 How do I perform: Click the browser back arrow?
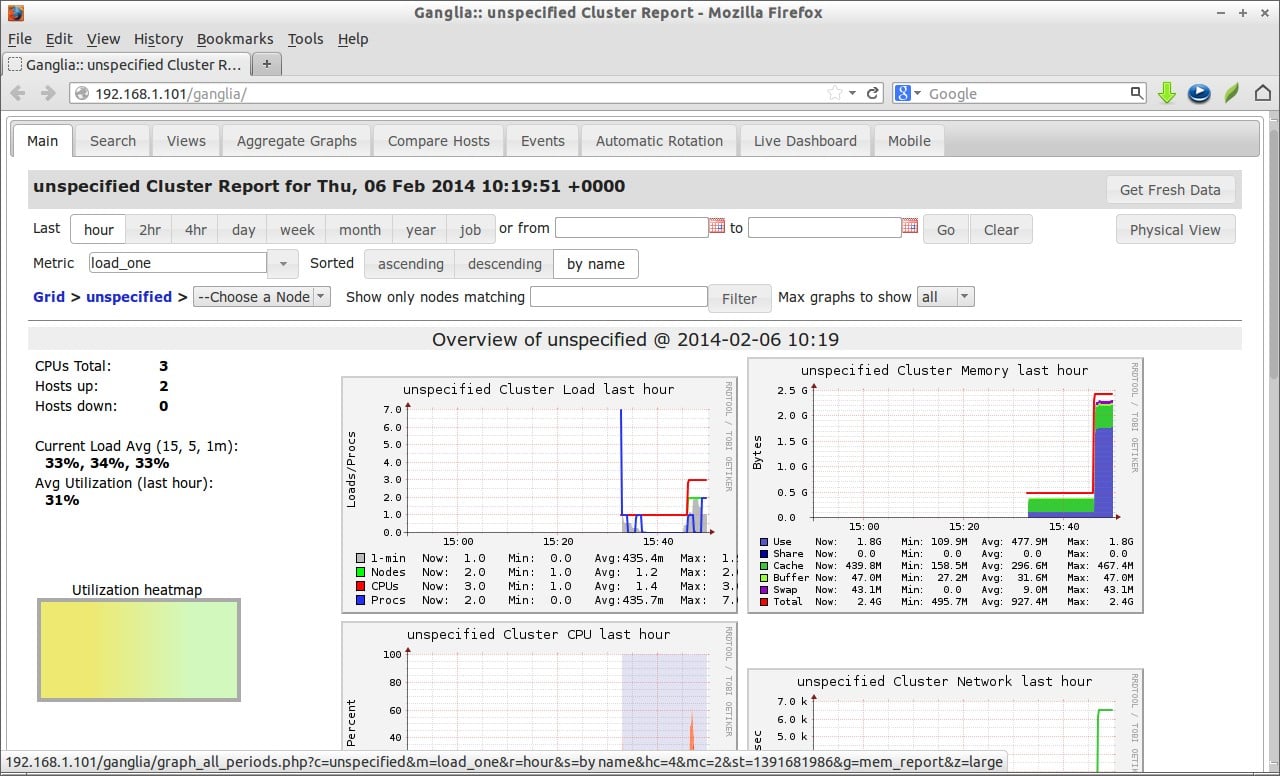(18, 93)
